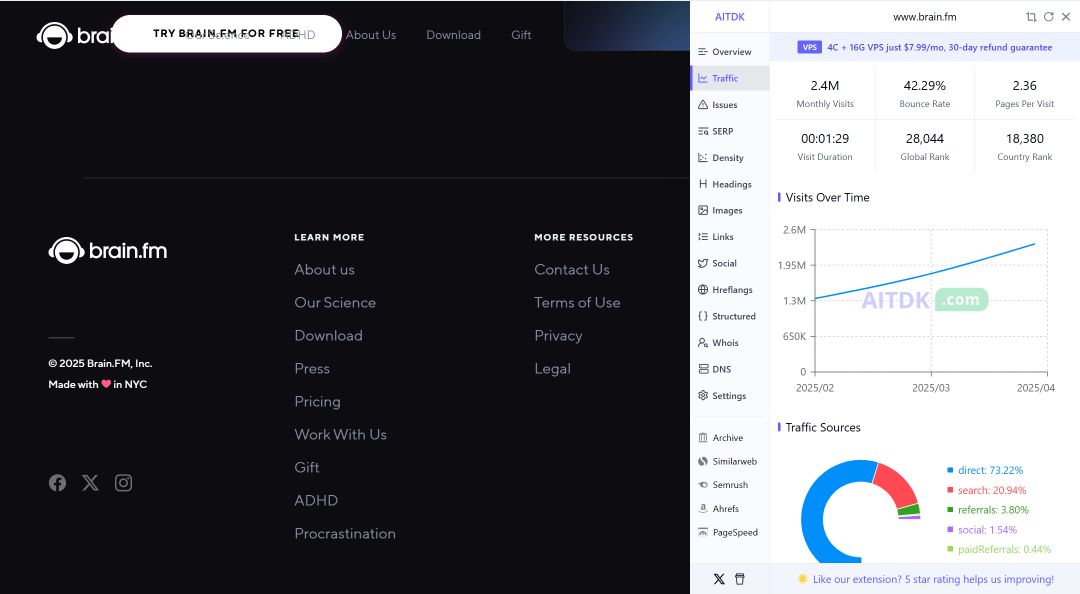This screenshot has width=1080, height=594.
Task: Click the brain.fm logo in the header
Action: (x=74, y=35)
